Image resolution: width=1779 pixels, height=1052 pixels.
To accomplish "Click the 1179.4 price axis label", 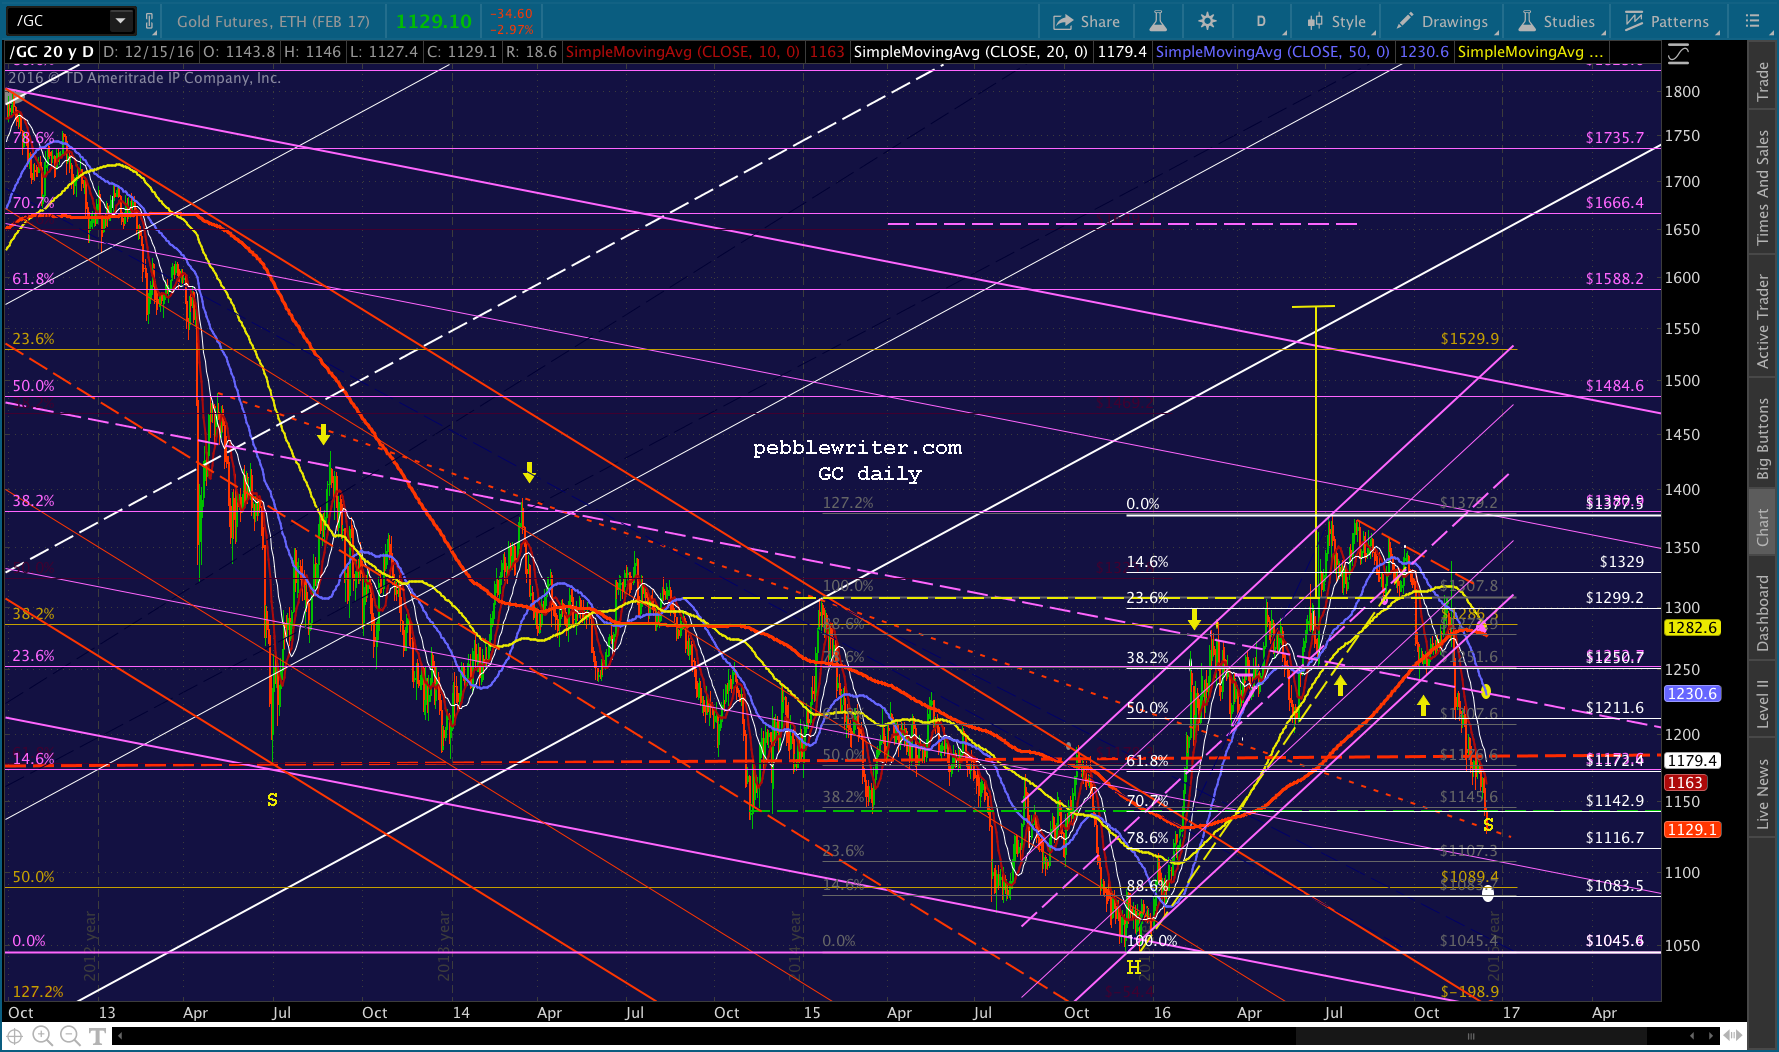I will (x=1692, y=761).
